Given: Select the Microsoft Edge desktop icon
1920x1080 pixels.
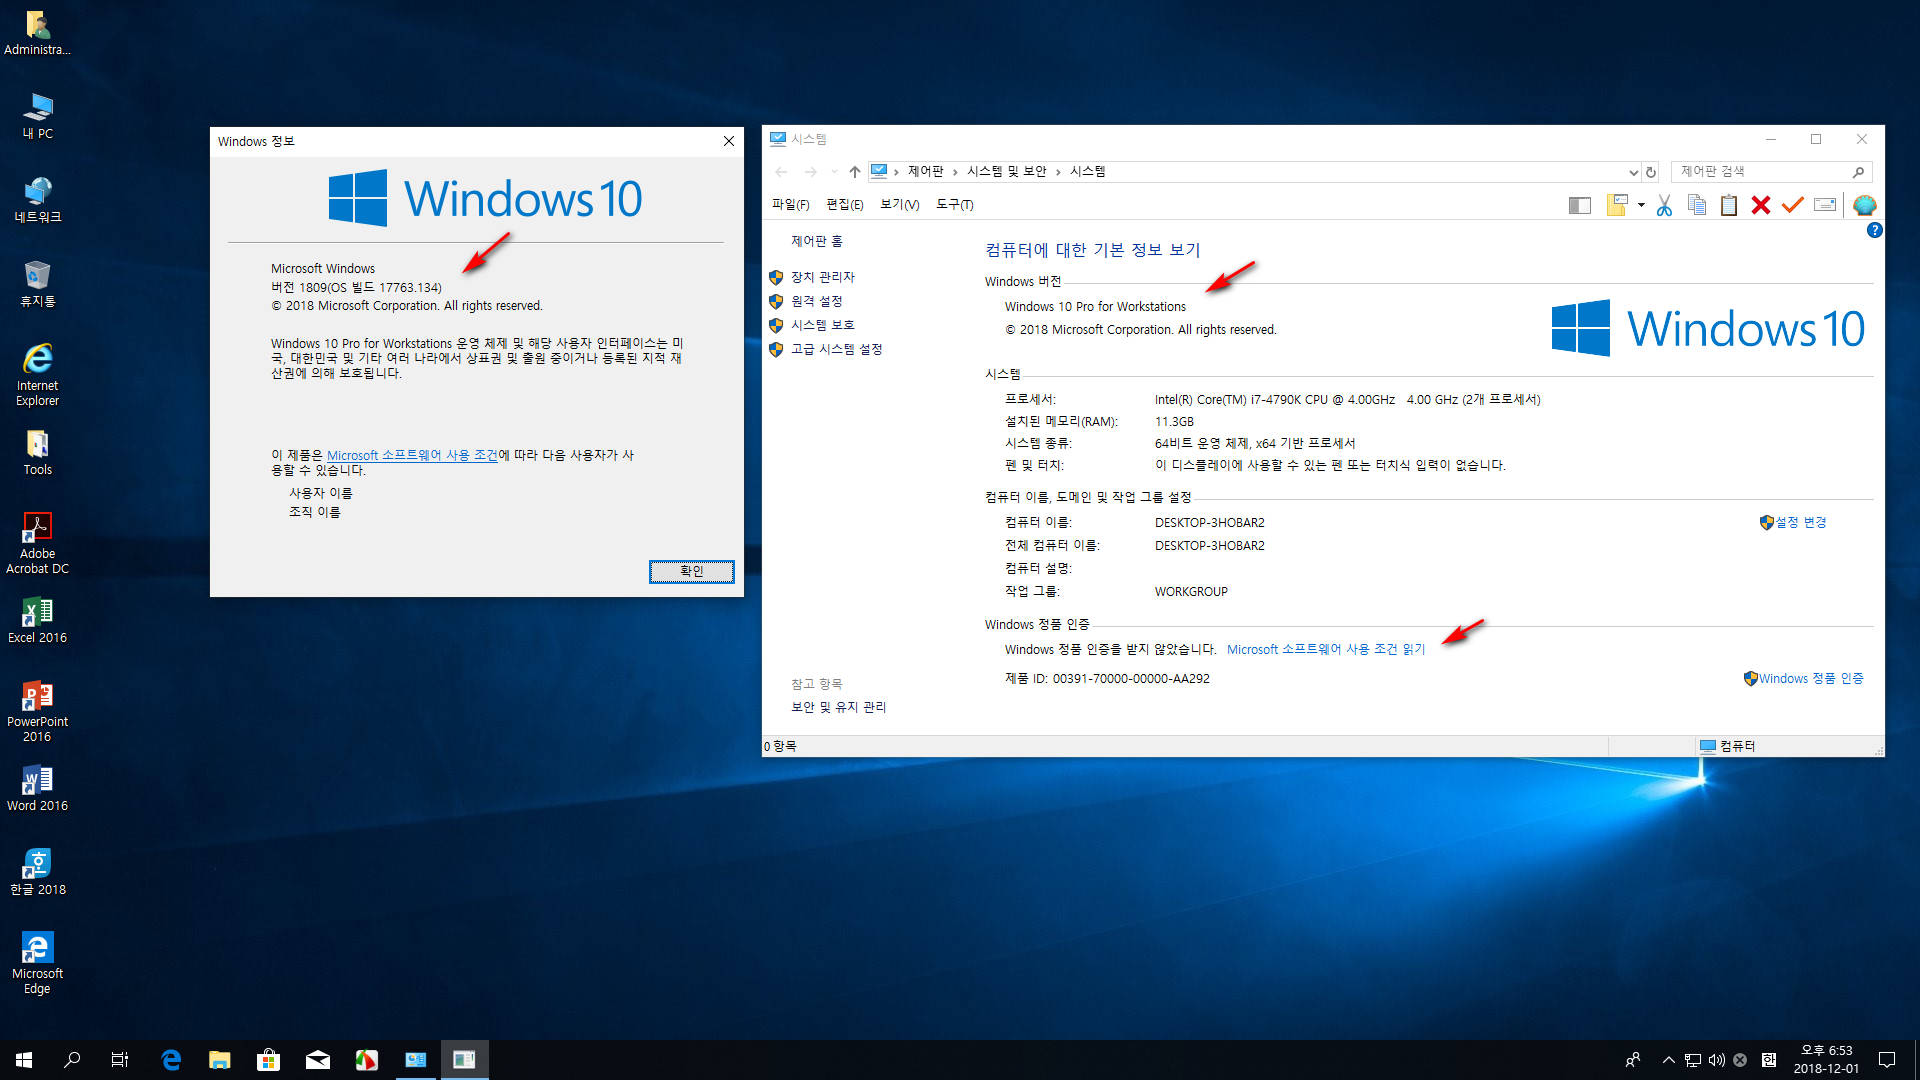Looking at the screenshot, I should tap(37, 963).
